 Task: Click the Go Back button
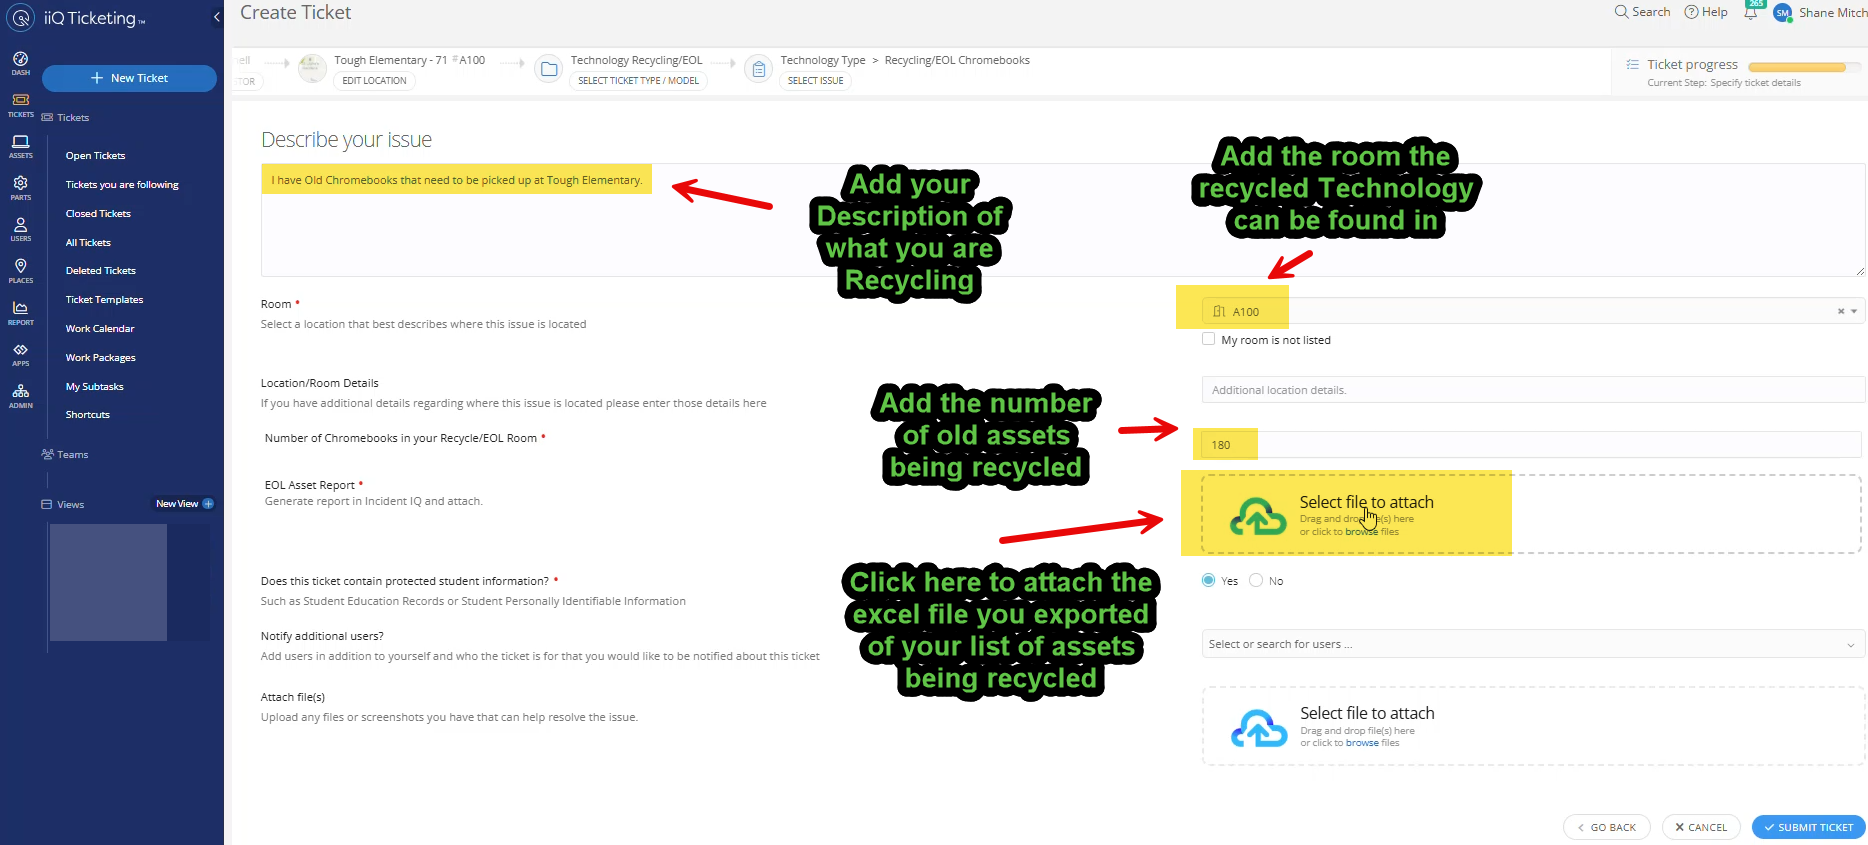tap(1606, 827)
